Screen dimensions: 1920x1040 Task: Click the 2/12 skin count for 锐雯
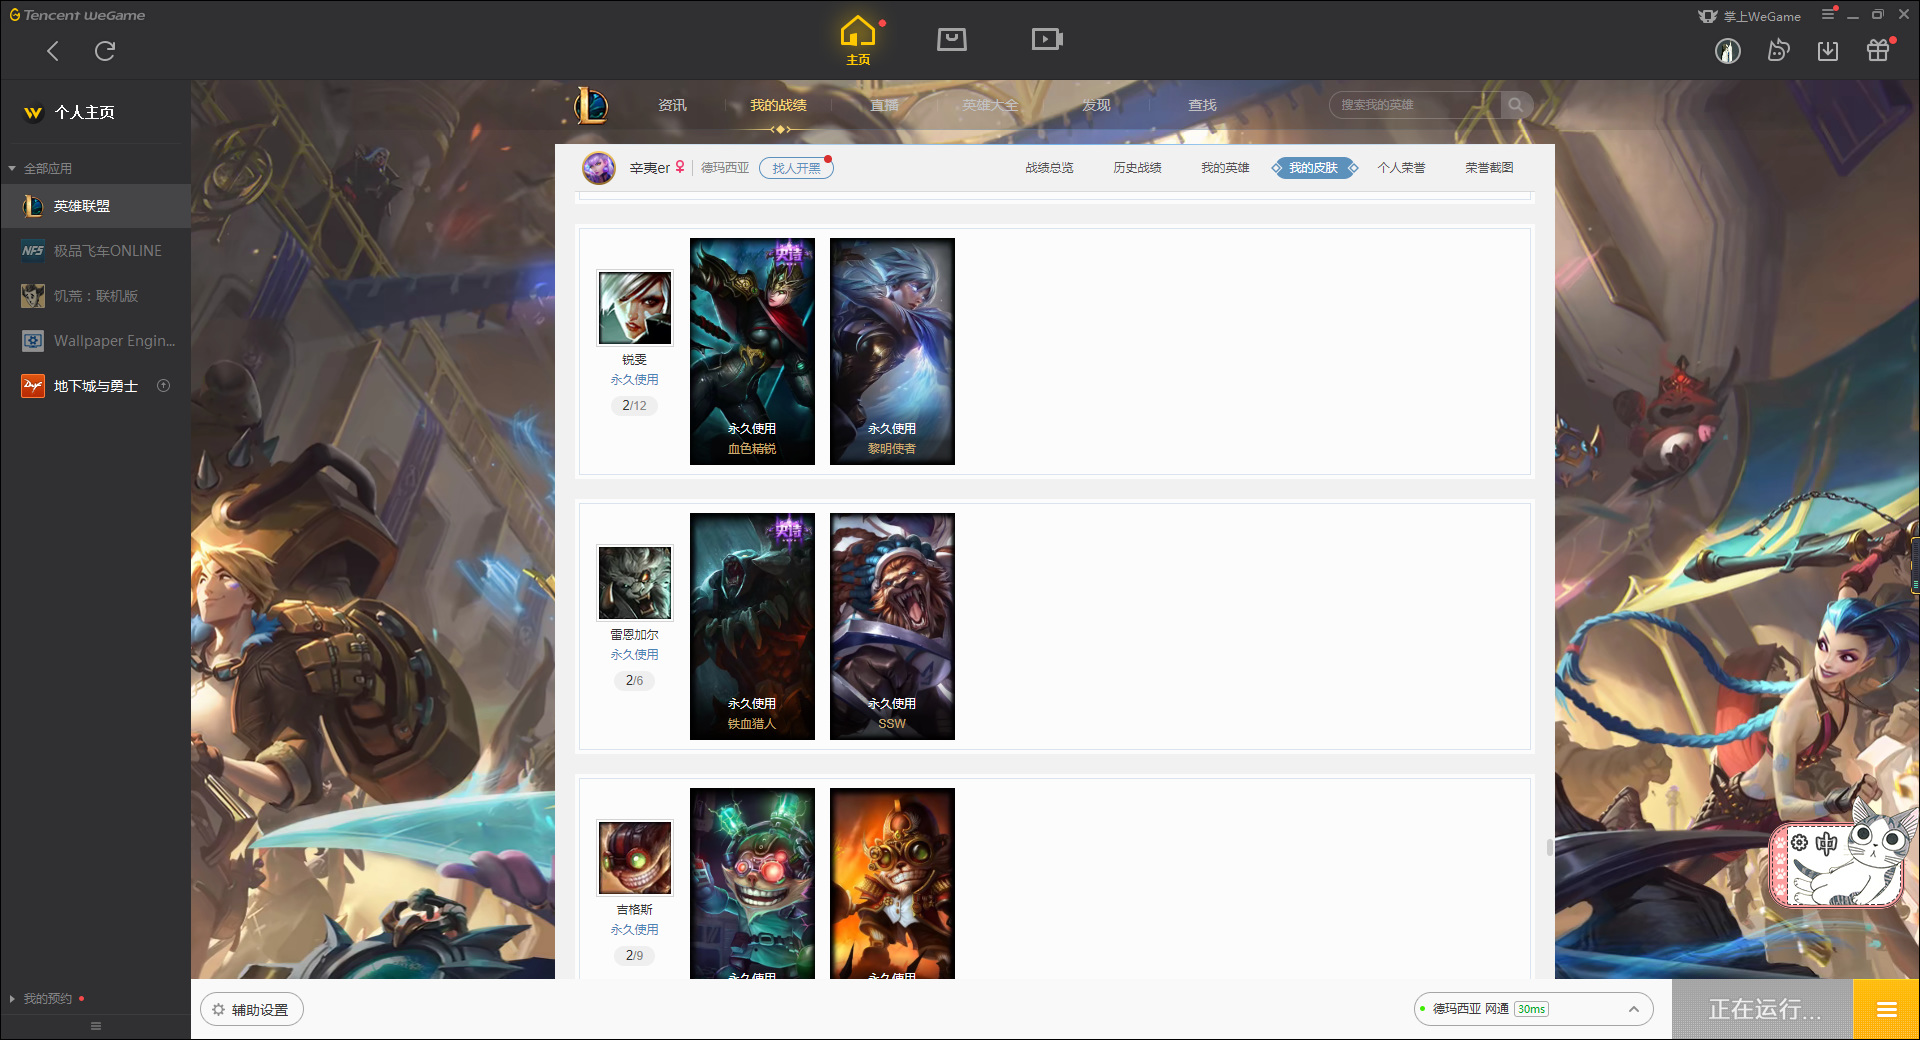634,405
